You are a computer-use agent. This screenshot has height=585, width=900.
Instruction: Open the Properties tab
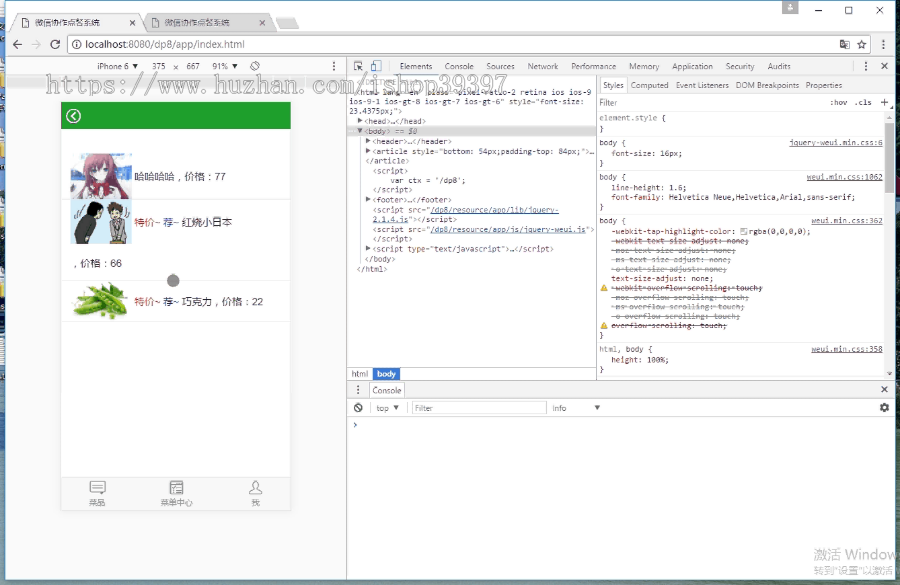point(824,85)
